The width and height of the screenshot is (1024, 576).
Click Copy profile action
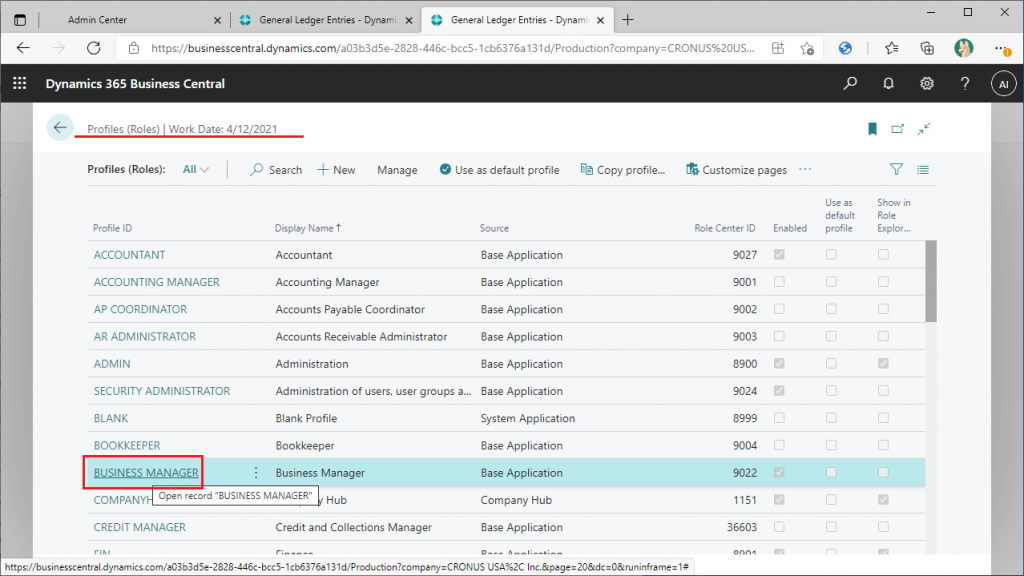623,170
